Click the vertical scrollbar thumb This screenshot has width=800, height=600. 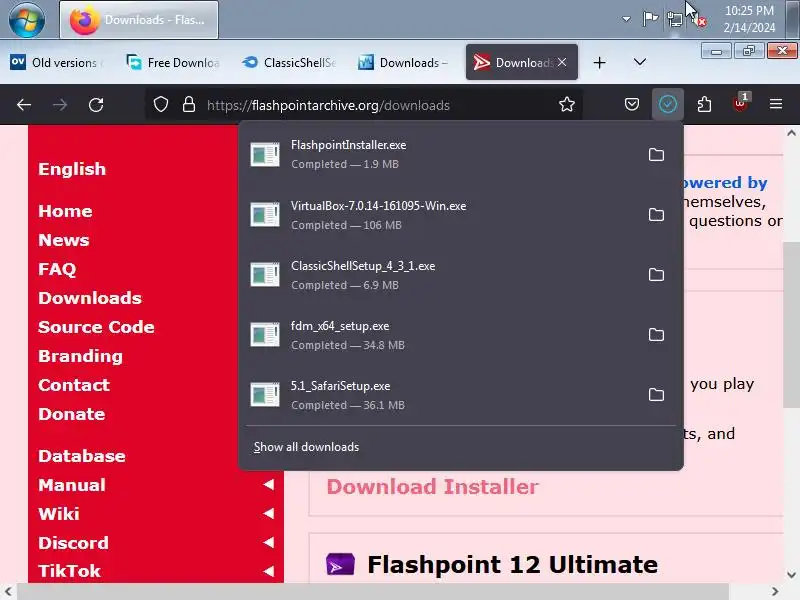(x=791, y=326)
